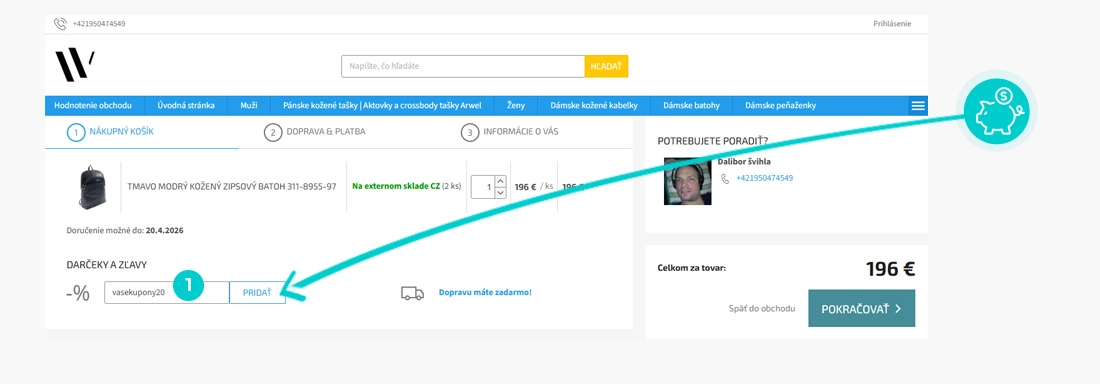The image size is (1100, 384).
Task: Click the quantity field showing 1
Action: coord(483,187)
